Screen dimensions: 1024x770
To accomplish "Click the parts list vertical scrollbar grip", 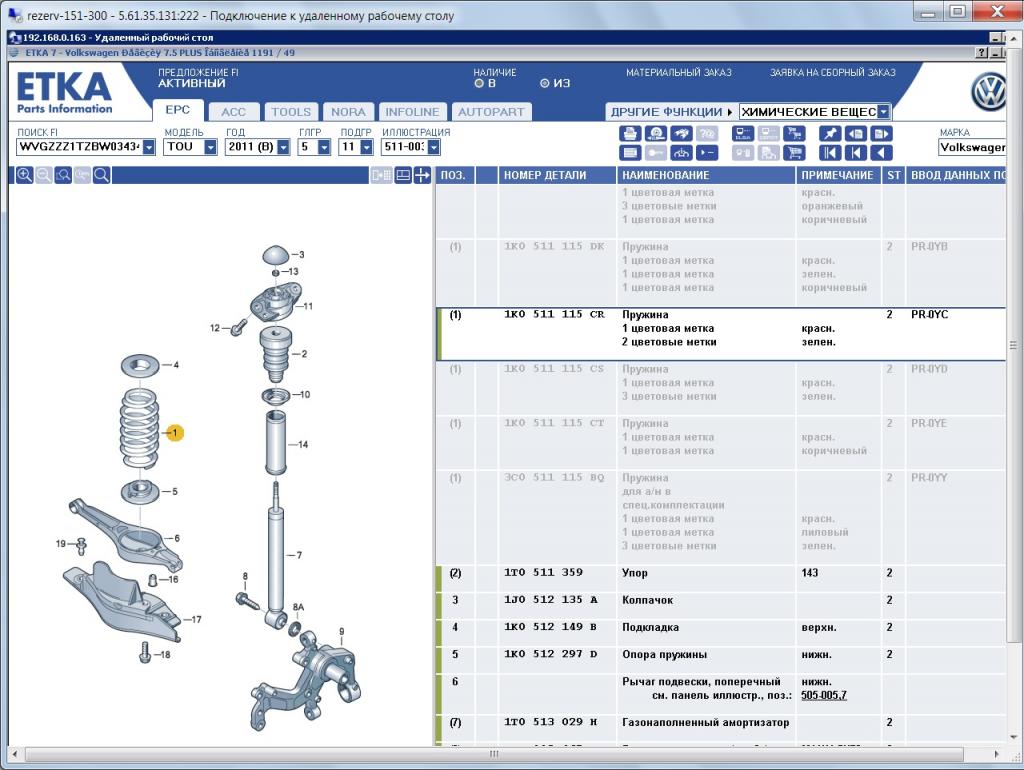I will pyautogui.click(x=1013, y=345).
